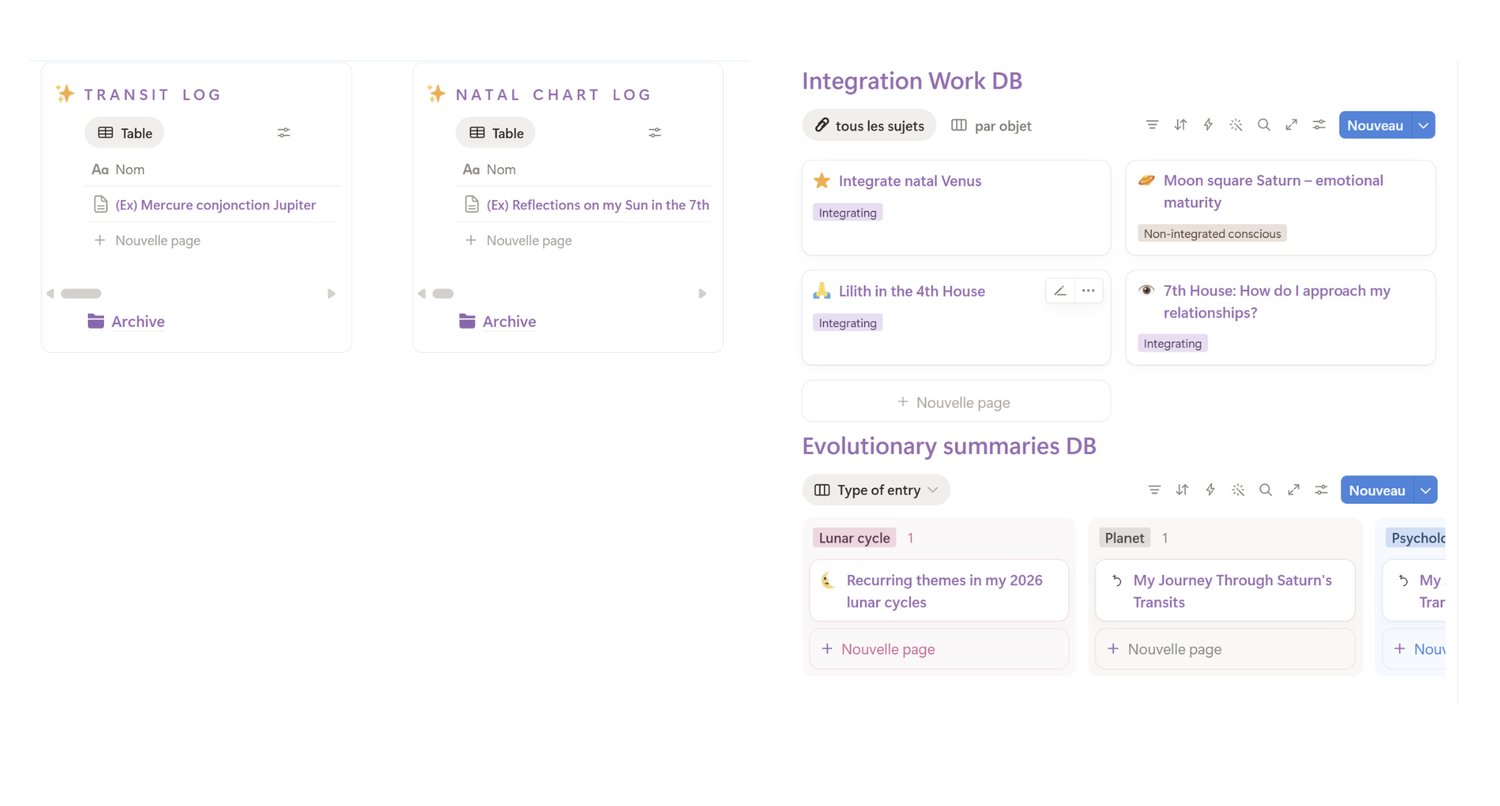Open view settings sliders in Integration Work DB
This screenshot has width=1500, height=806.
pyautogui.click(x=1320, y=125)
